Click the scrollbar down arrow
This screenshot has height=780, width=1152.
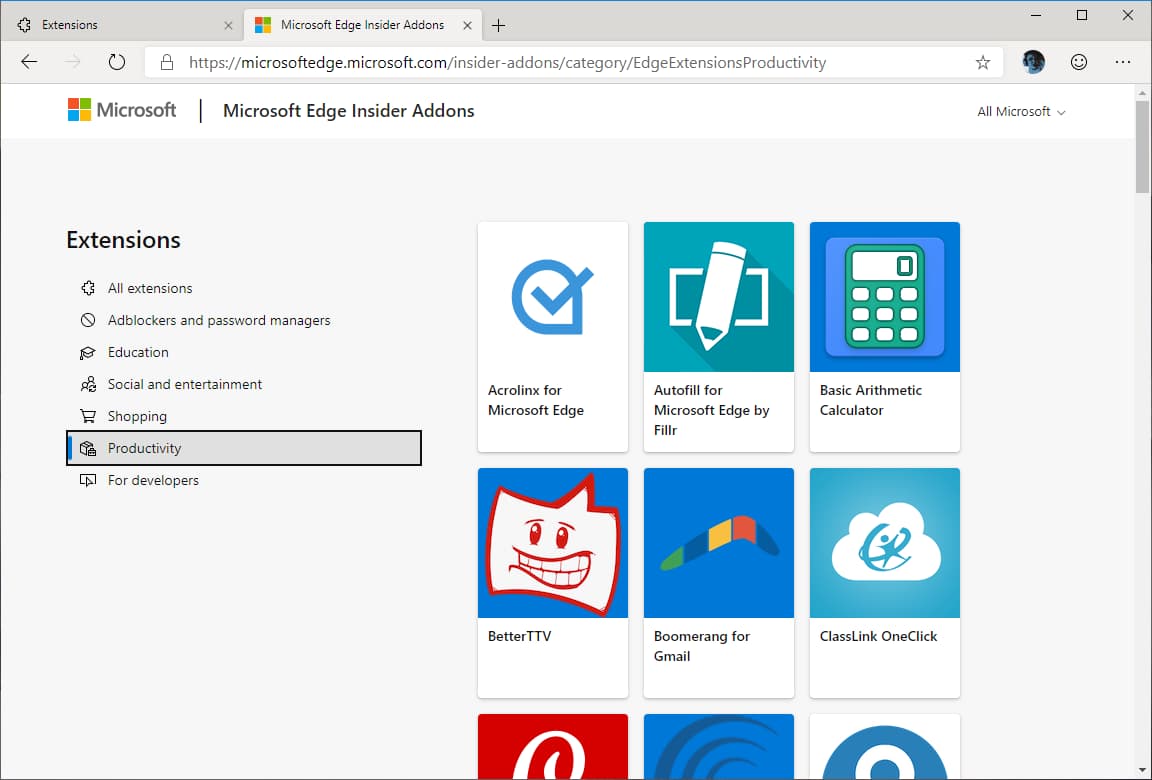(x=1142, y=770)
